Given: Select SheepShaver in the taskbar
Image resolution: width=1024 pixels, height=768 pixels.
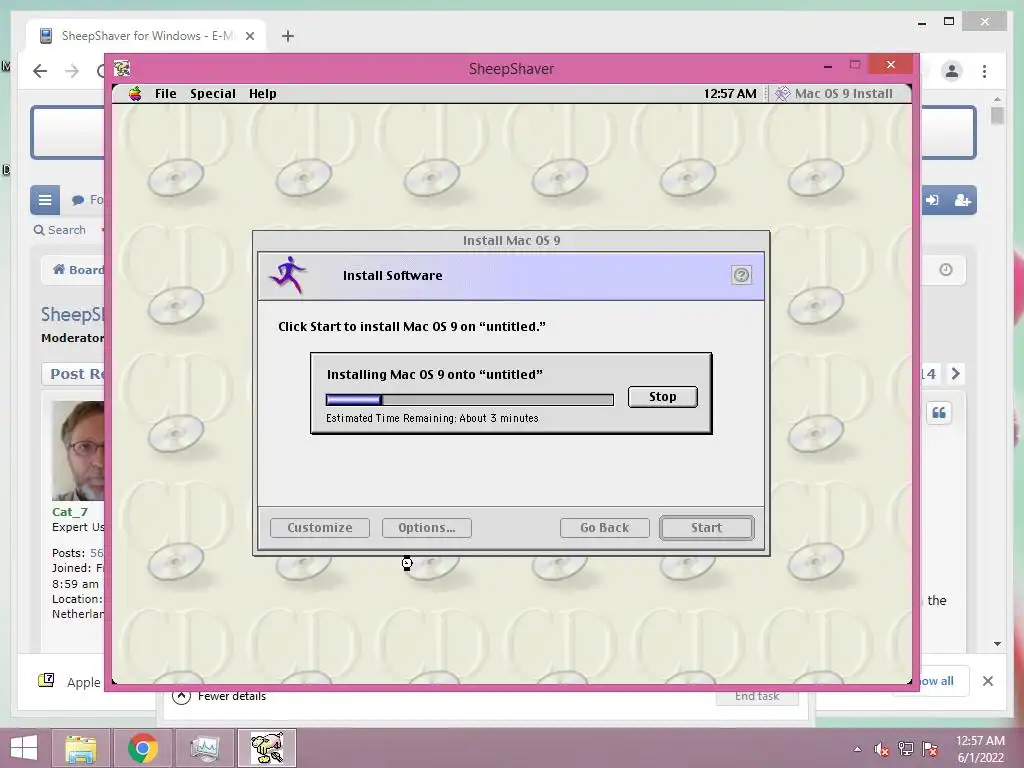Looking at the screenshot, I should pos(267,748).
